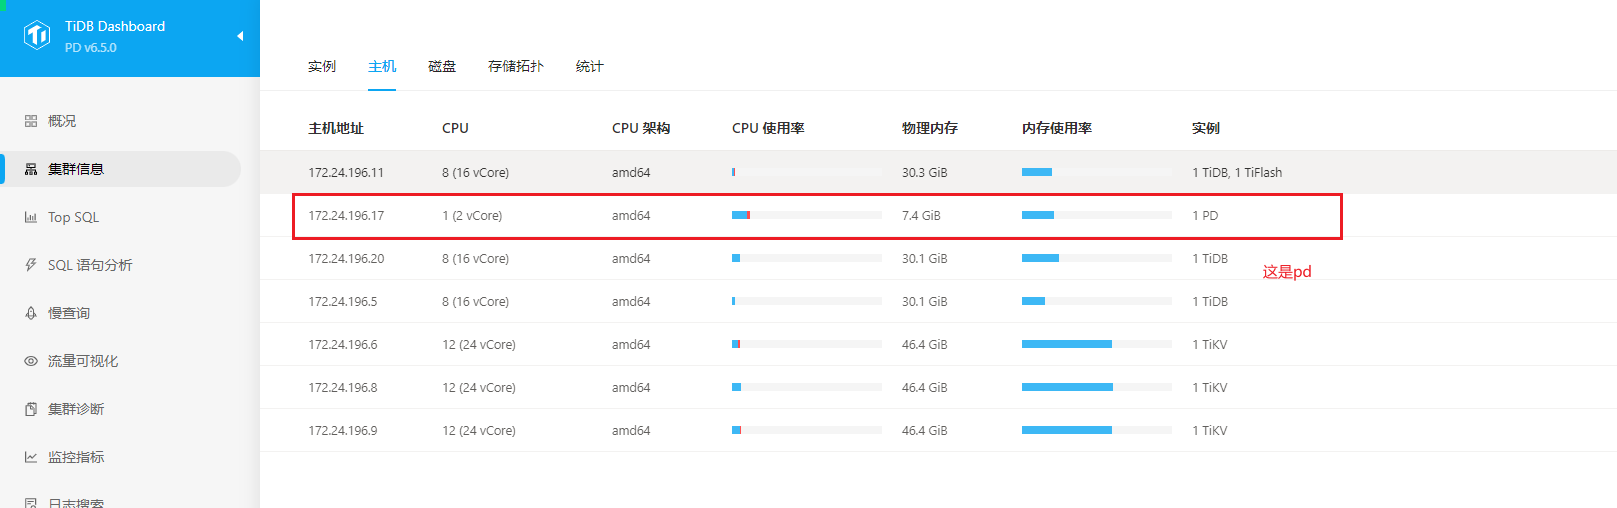Open the 流量可视化 eye icon
The image size is (1617, 508).
coord(31,361)
